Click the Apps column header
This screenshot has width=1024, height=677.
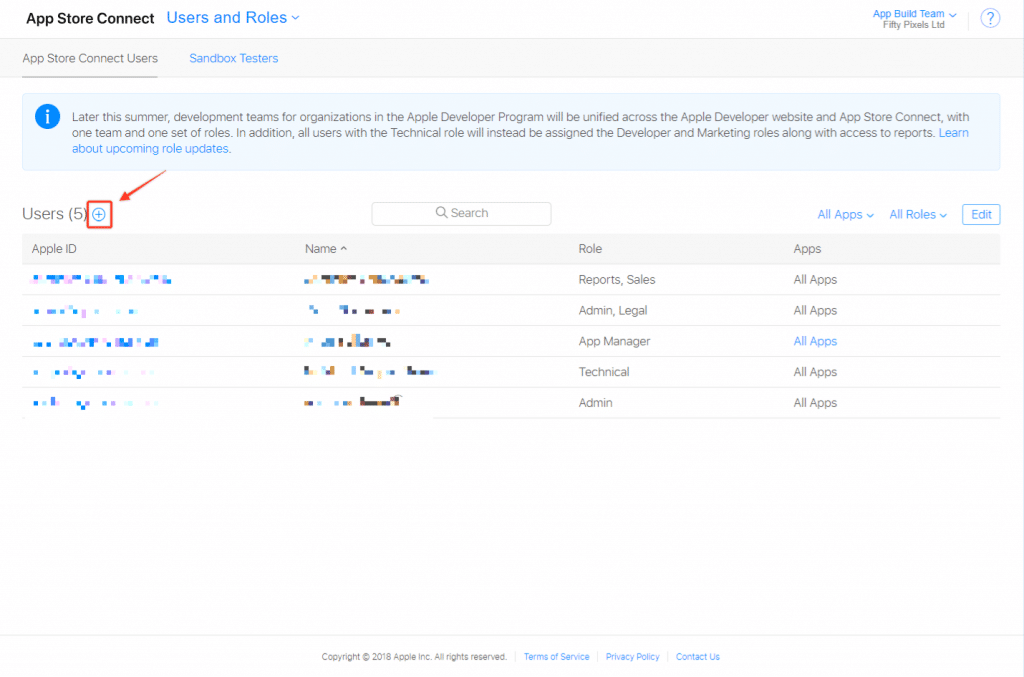[807, 249]
